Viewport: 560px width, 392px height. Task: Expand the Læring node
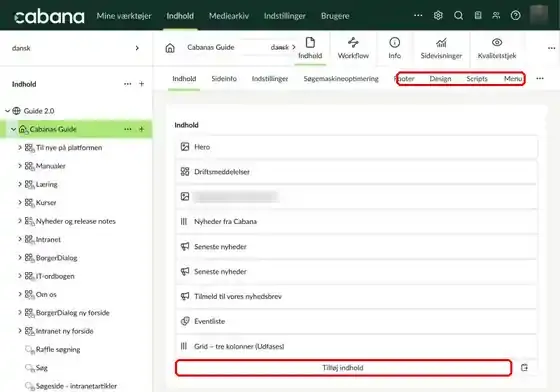(x=20, y=184)
